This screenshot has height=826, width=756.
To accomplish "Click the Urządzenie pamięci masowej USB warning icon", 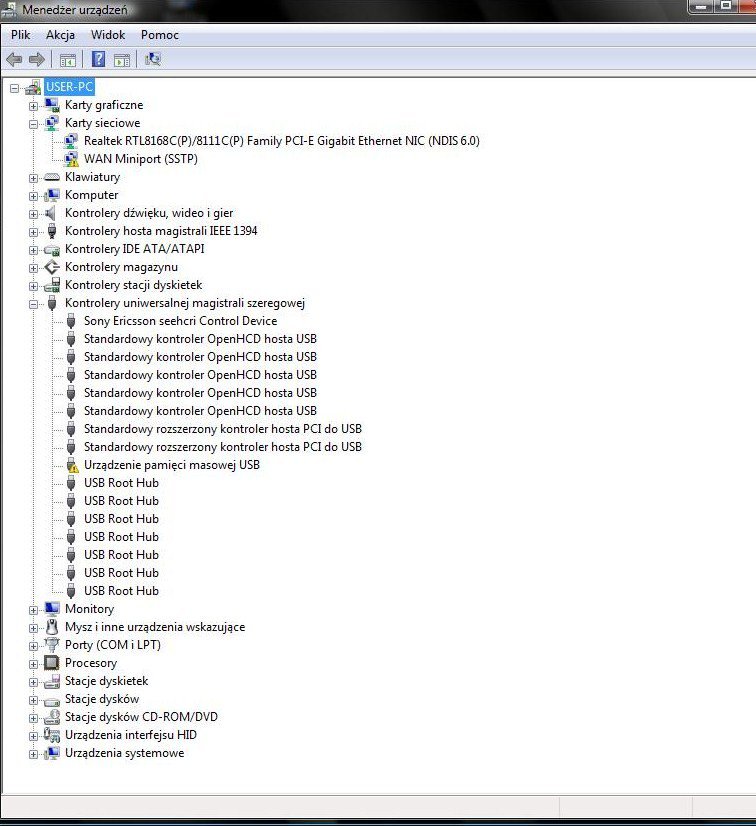I will coord(72,465).
